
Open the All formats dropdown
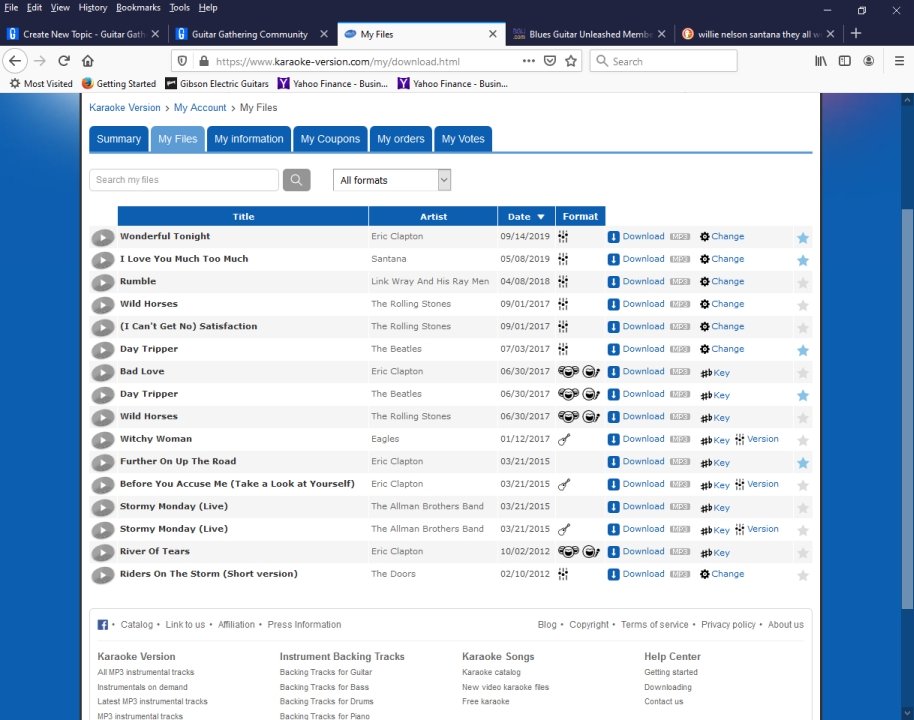(392, 180)
